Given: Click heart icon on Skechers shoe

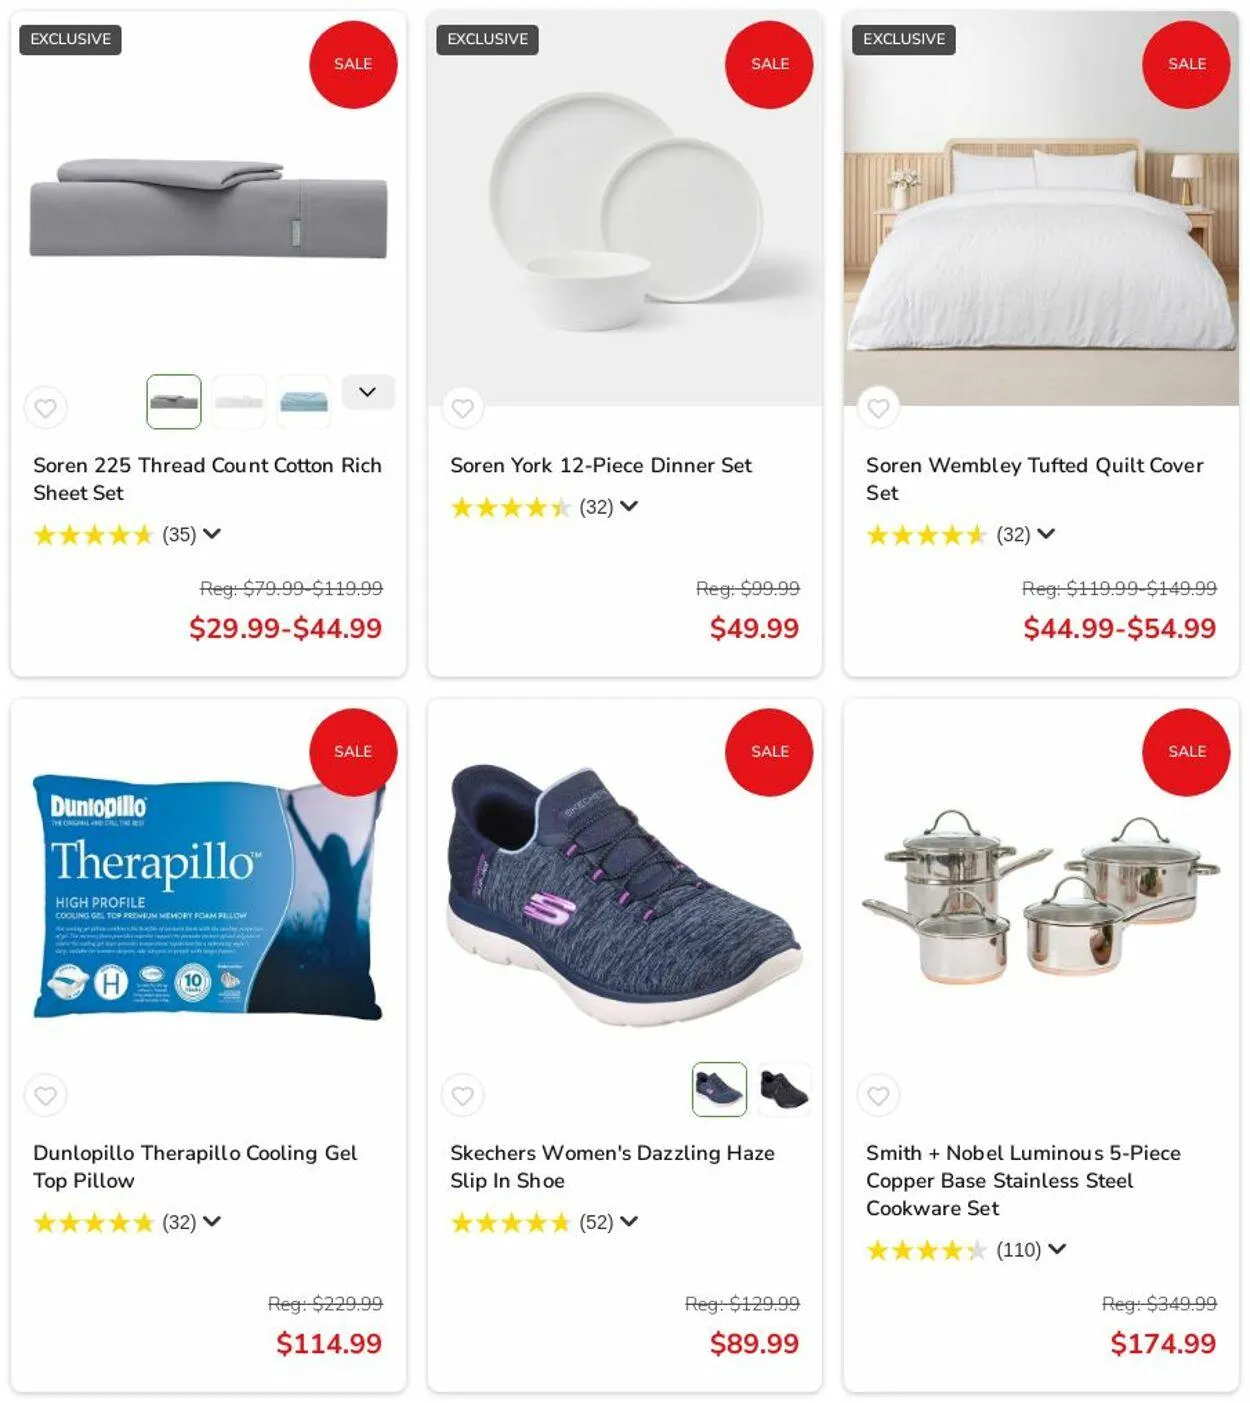Looking at the screenshot, I should [x=463, y=1095].
